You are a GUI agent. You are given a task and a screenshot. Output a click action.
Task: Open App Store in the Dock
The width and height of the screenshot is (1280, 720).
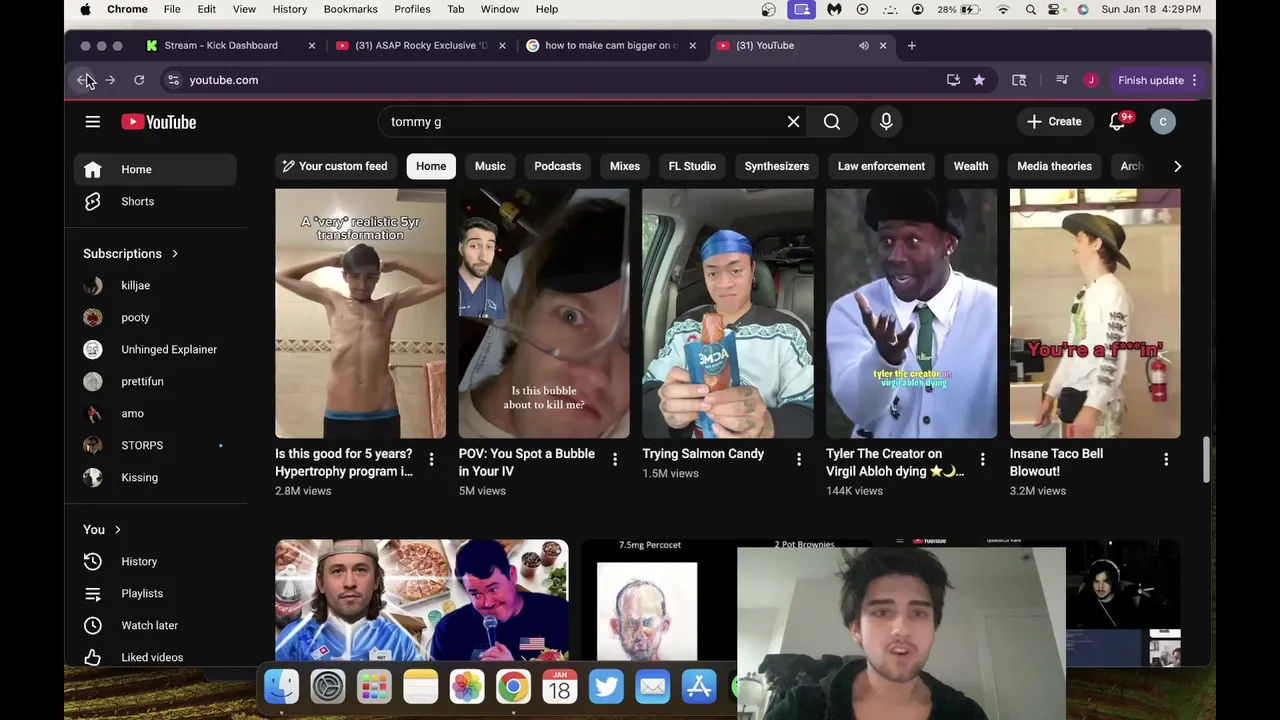point(698,687)
